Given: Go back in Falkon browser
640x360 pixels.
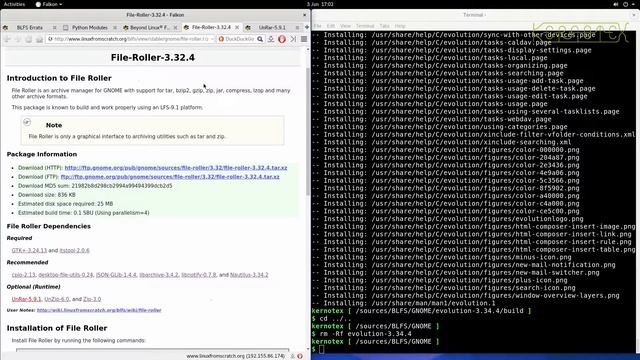Looking at the screenshot, I should pyautogui.click(x=8, y=39).
